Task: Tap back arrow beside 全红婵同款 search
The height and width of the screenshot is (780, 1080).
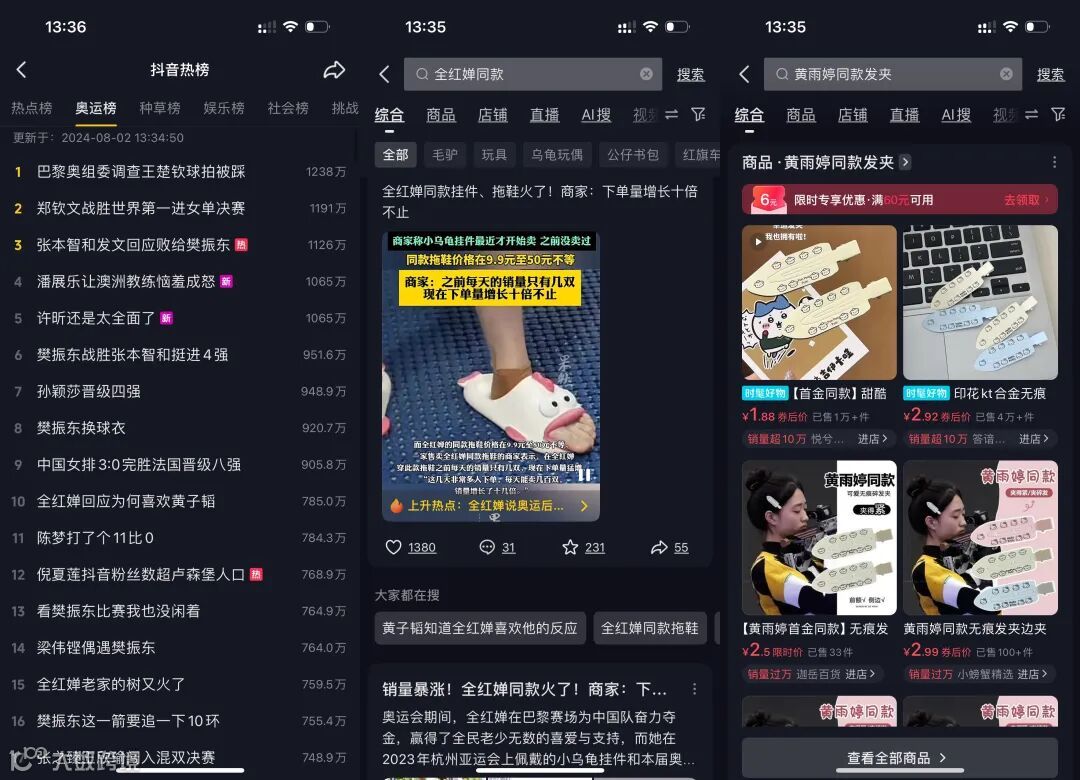Action: 384,74
